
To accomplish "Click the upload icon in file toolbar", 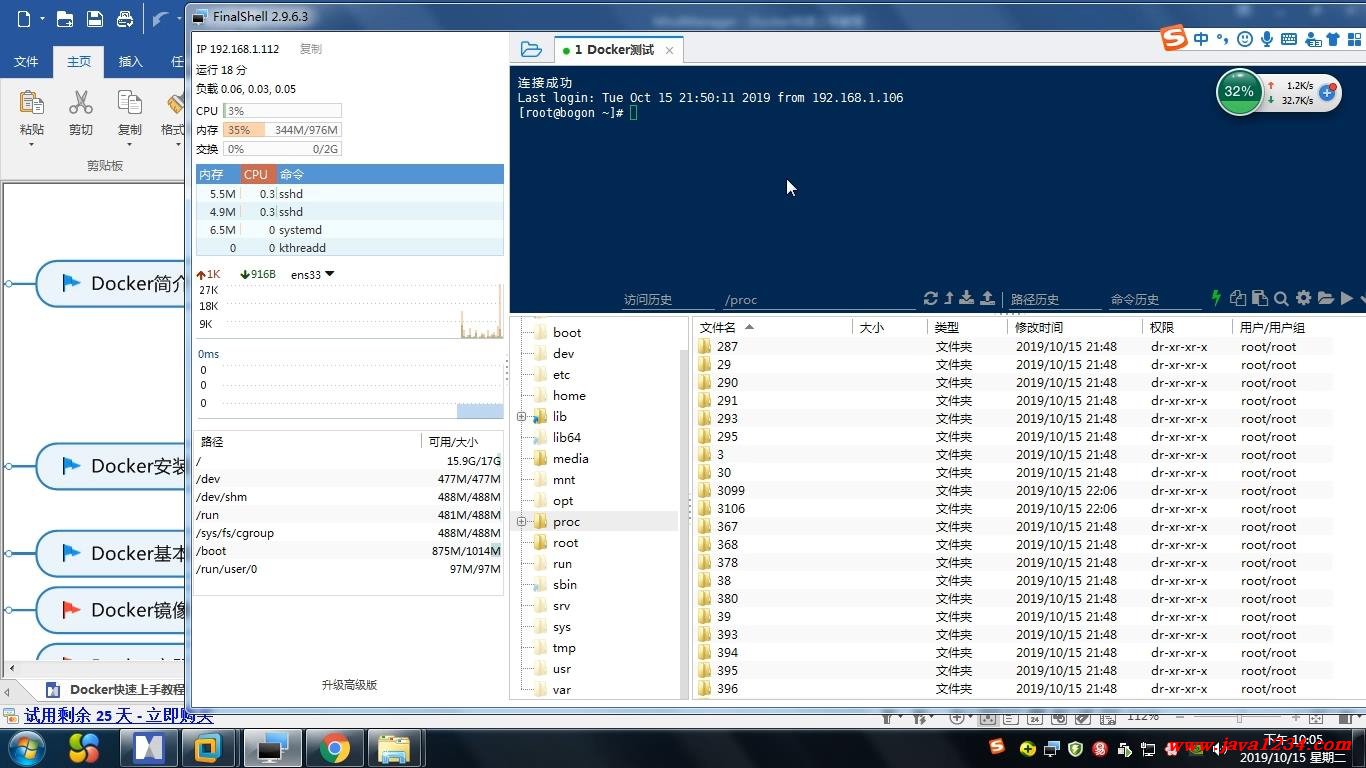I will 987,298.
